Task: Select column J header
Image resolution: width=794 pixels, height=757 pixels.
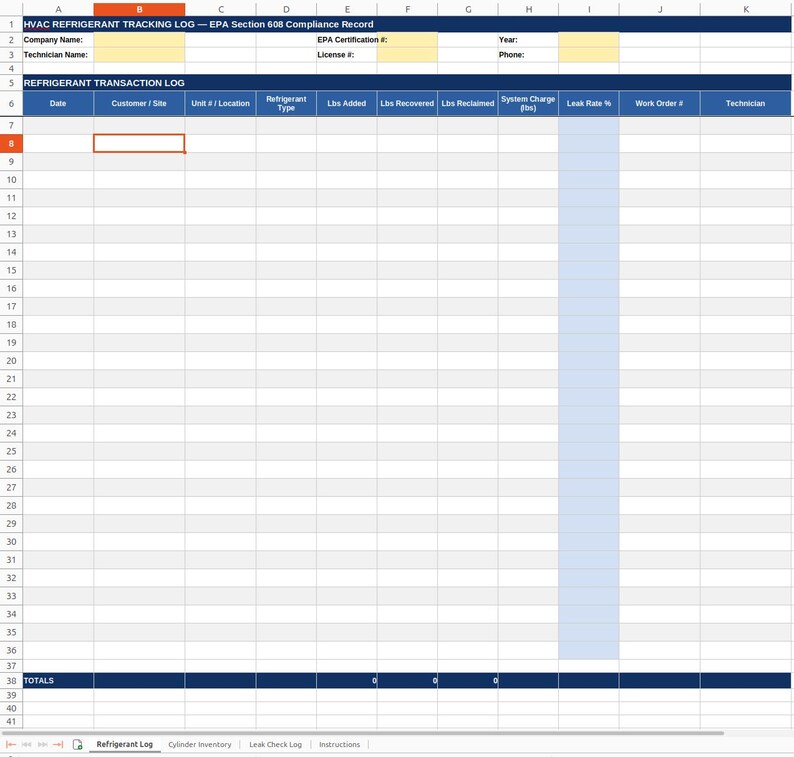Action: pyautogui.click(x=659, y=9)
